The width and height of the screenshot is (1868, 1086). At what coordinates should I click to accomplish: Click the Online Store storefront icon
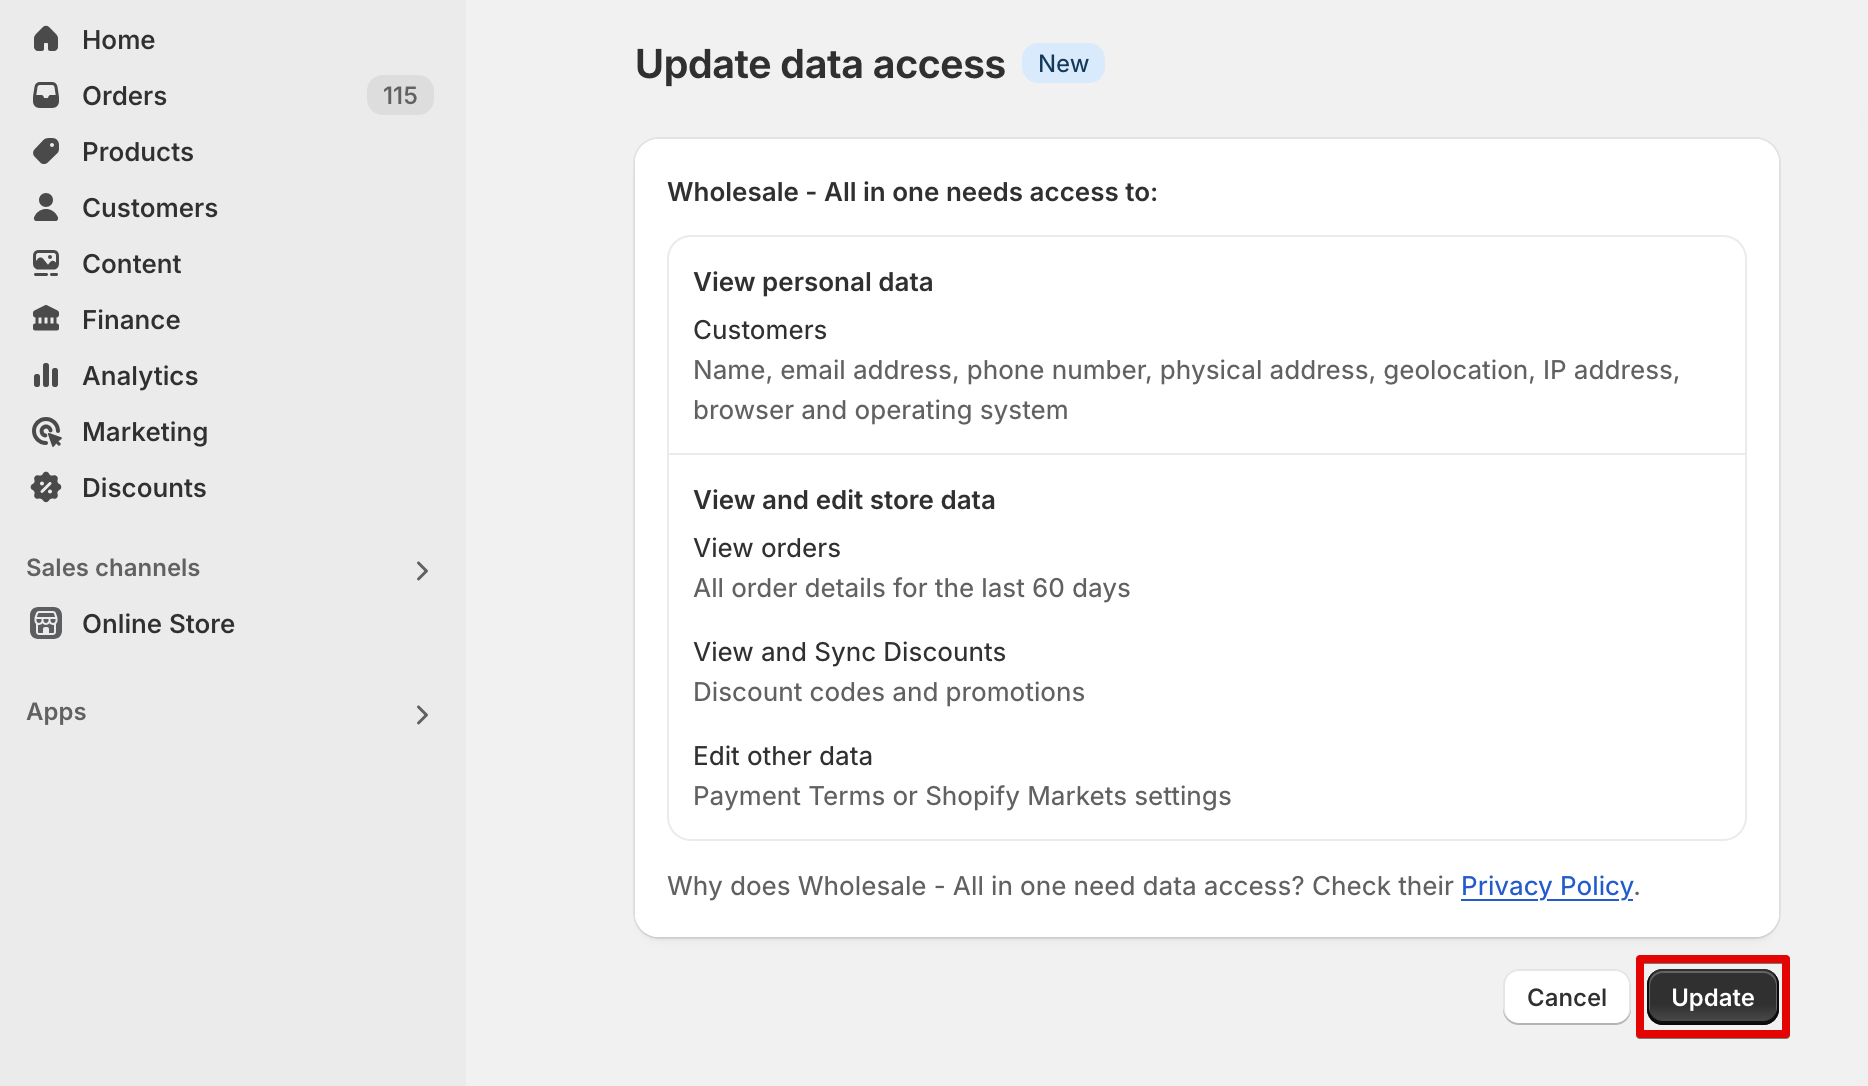pos(46,623)
